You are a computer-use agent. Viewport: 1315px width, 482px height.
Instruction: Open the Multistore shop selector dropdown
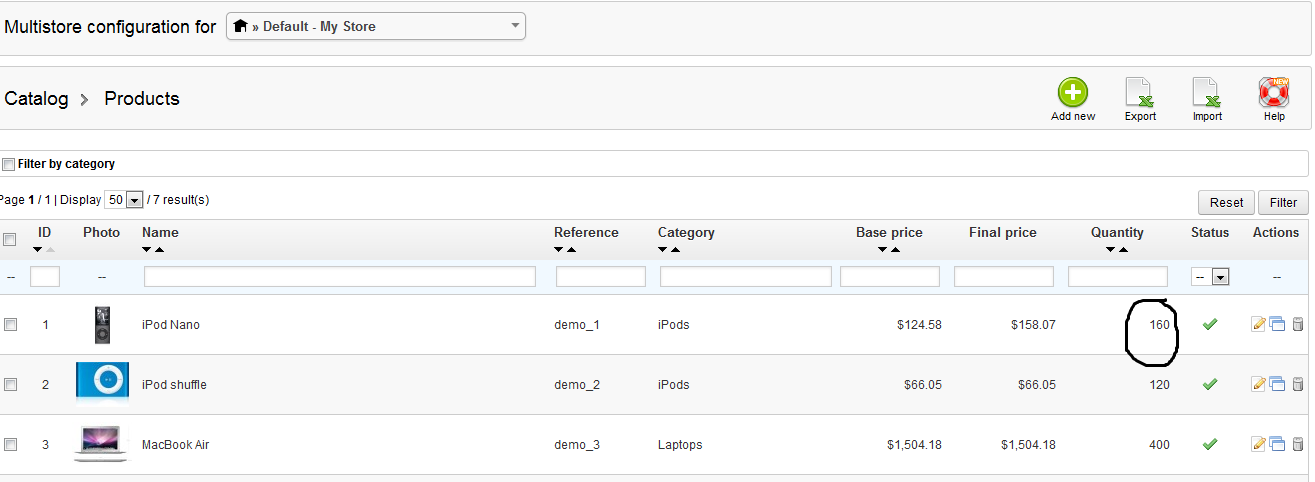pos(376,26)
